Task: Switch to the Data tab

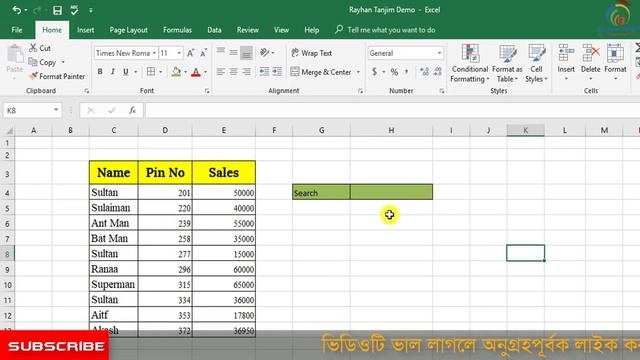Action: click(214, 30)
